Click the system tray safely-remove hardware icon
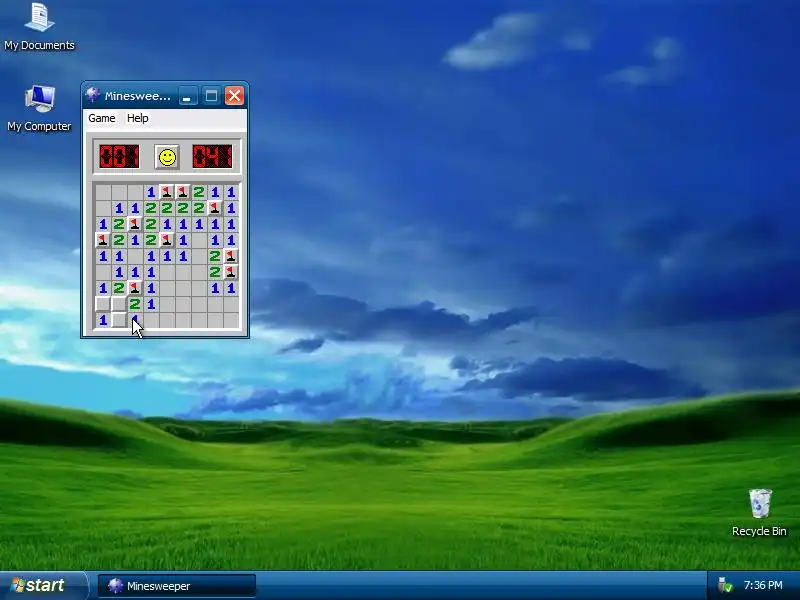Viewport: 800px width, 600px height. (724, 585)
